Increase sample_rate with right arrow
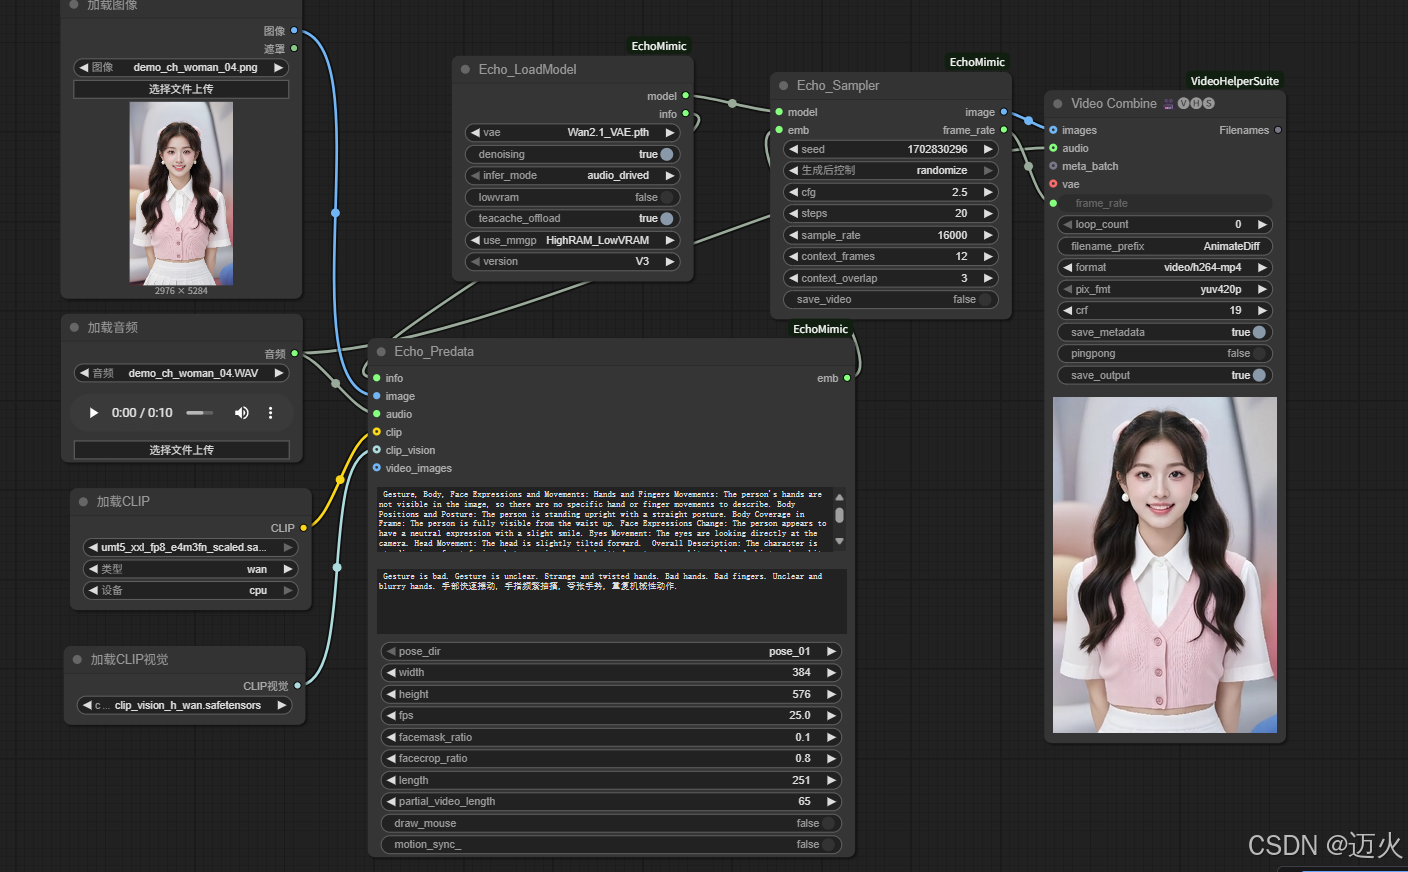 click(x=988, y=236)
